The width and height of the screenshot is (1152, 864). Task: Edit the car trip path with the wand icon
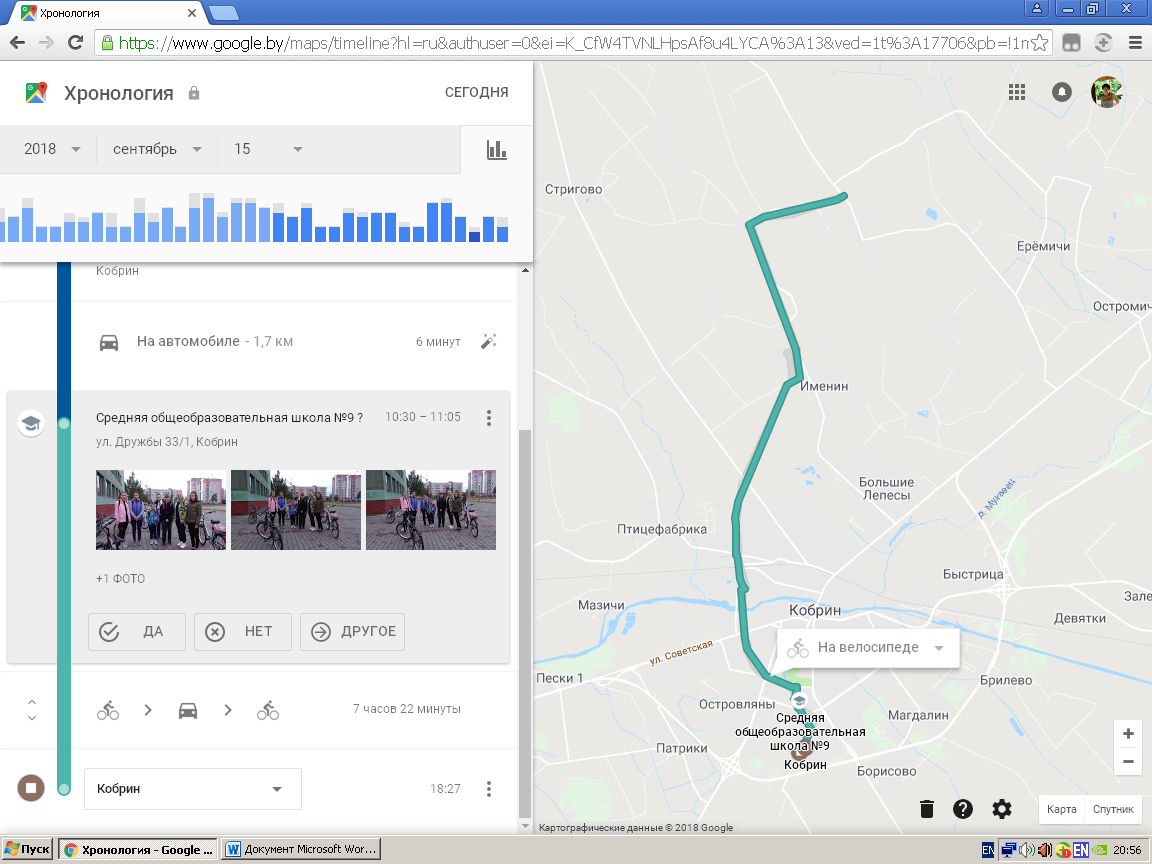(489, 342)
